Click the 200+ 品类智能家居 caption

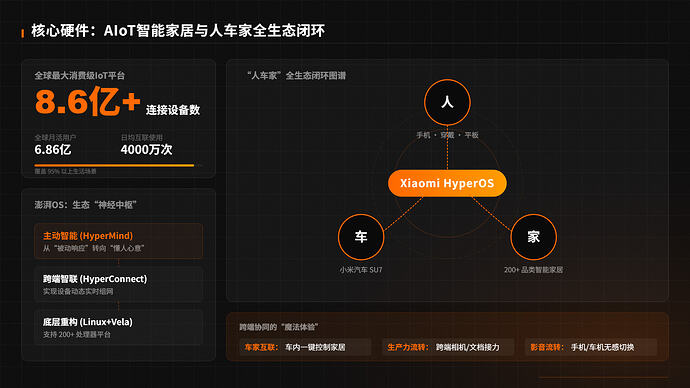tap(533, 270)
